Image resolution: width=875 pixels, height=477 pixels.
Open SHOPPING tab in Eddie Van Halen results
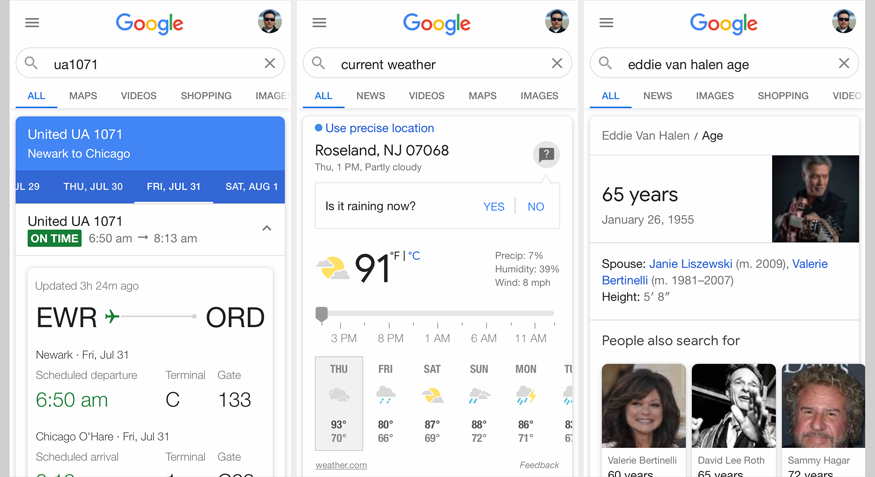click(x=783, y=96)
